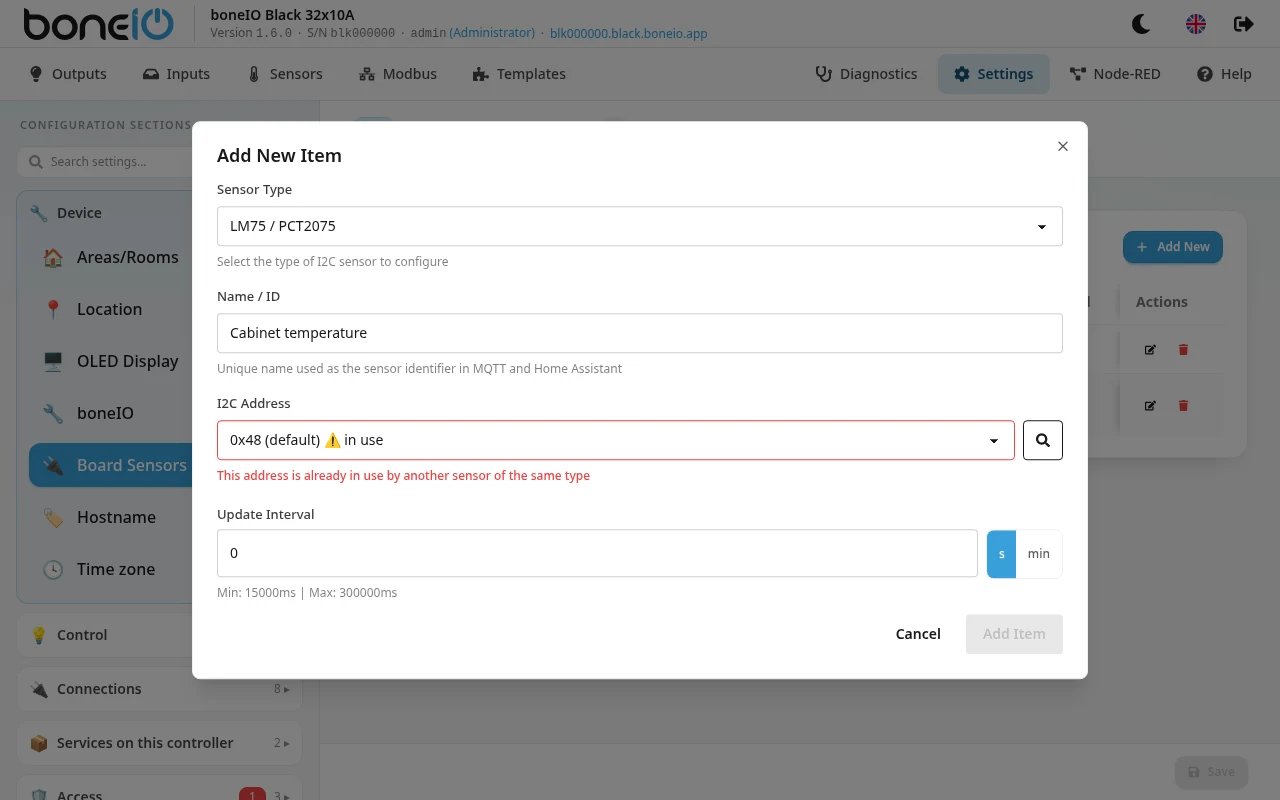Close the Add New Item dialog
This screenshot has height=800, width=1280.
(x=1063, y=146)
